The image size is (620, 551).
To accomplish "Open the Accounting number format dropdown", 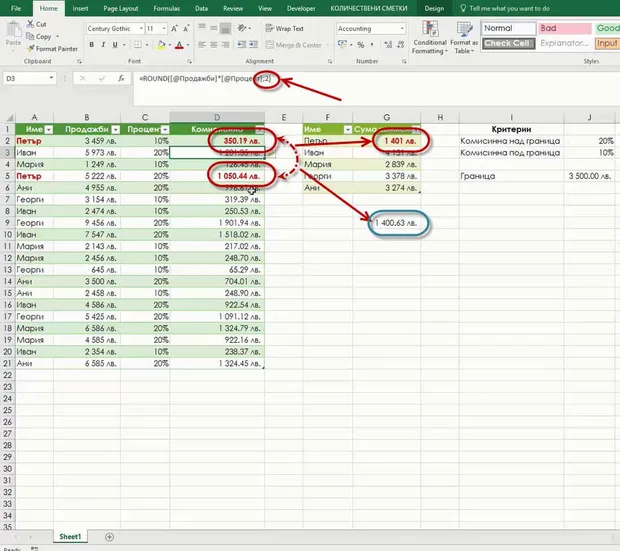I will coord(402,28).
